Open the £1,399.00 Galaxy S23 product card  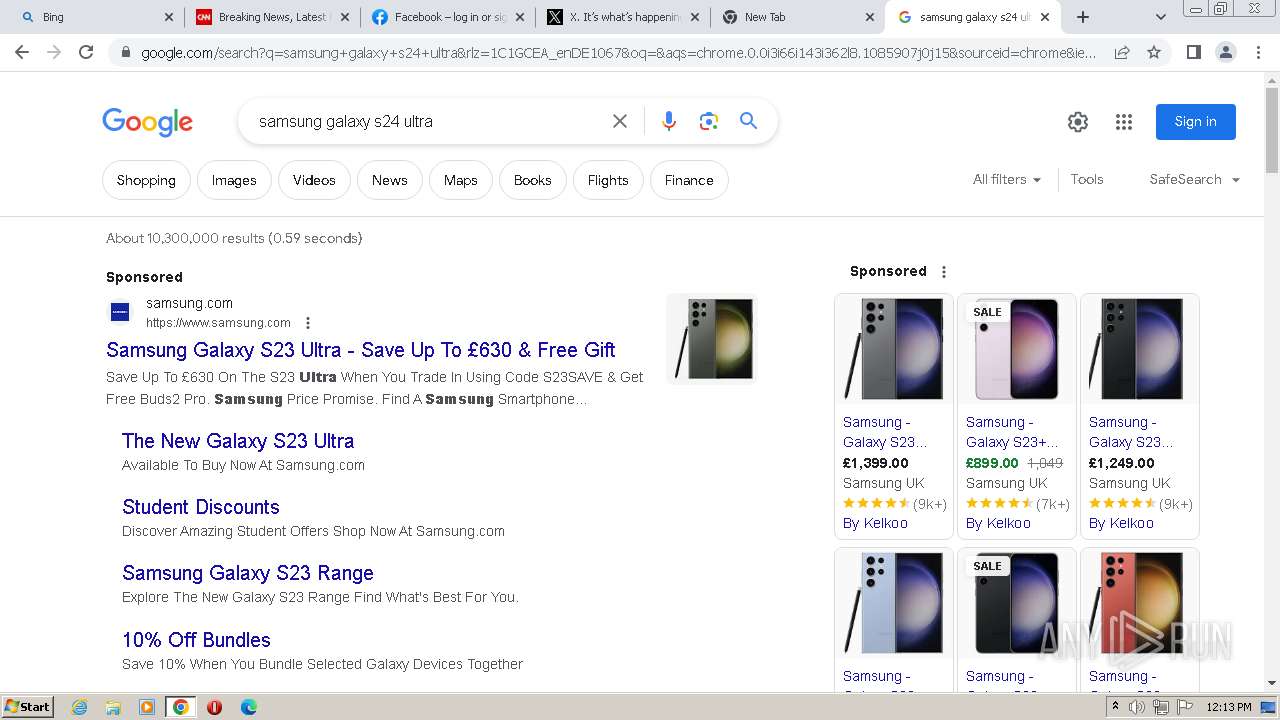tap(894, 416)
